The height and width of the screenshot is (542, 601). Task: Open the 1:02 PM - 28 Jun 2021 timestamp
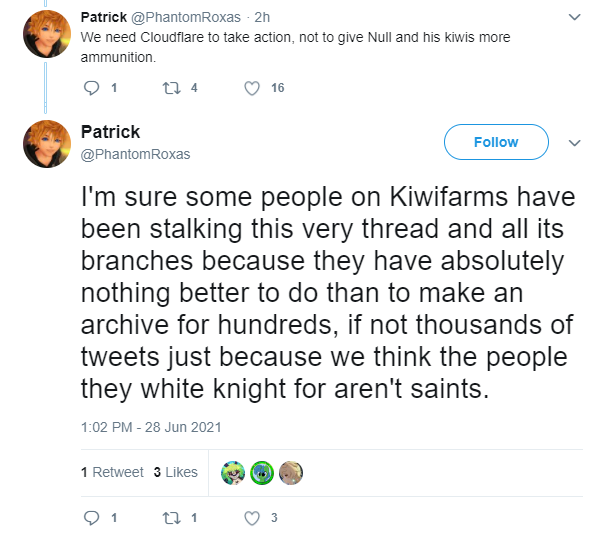[151, 427]
